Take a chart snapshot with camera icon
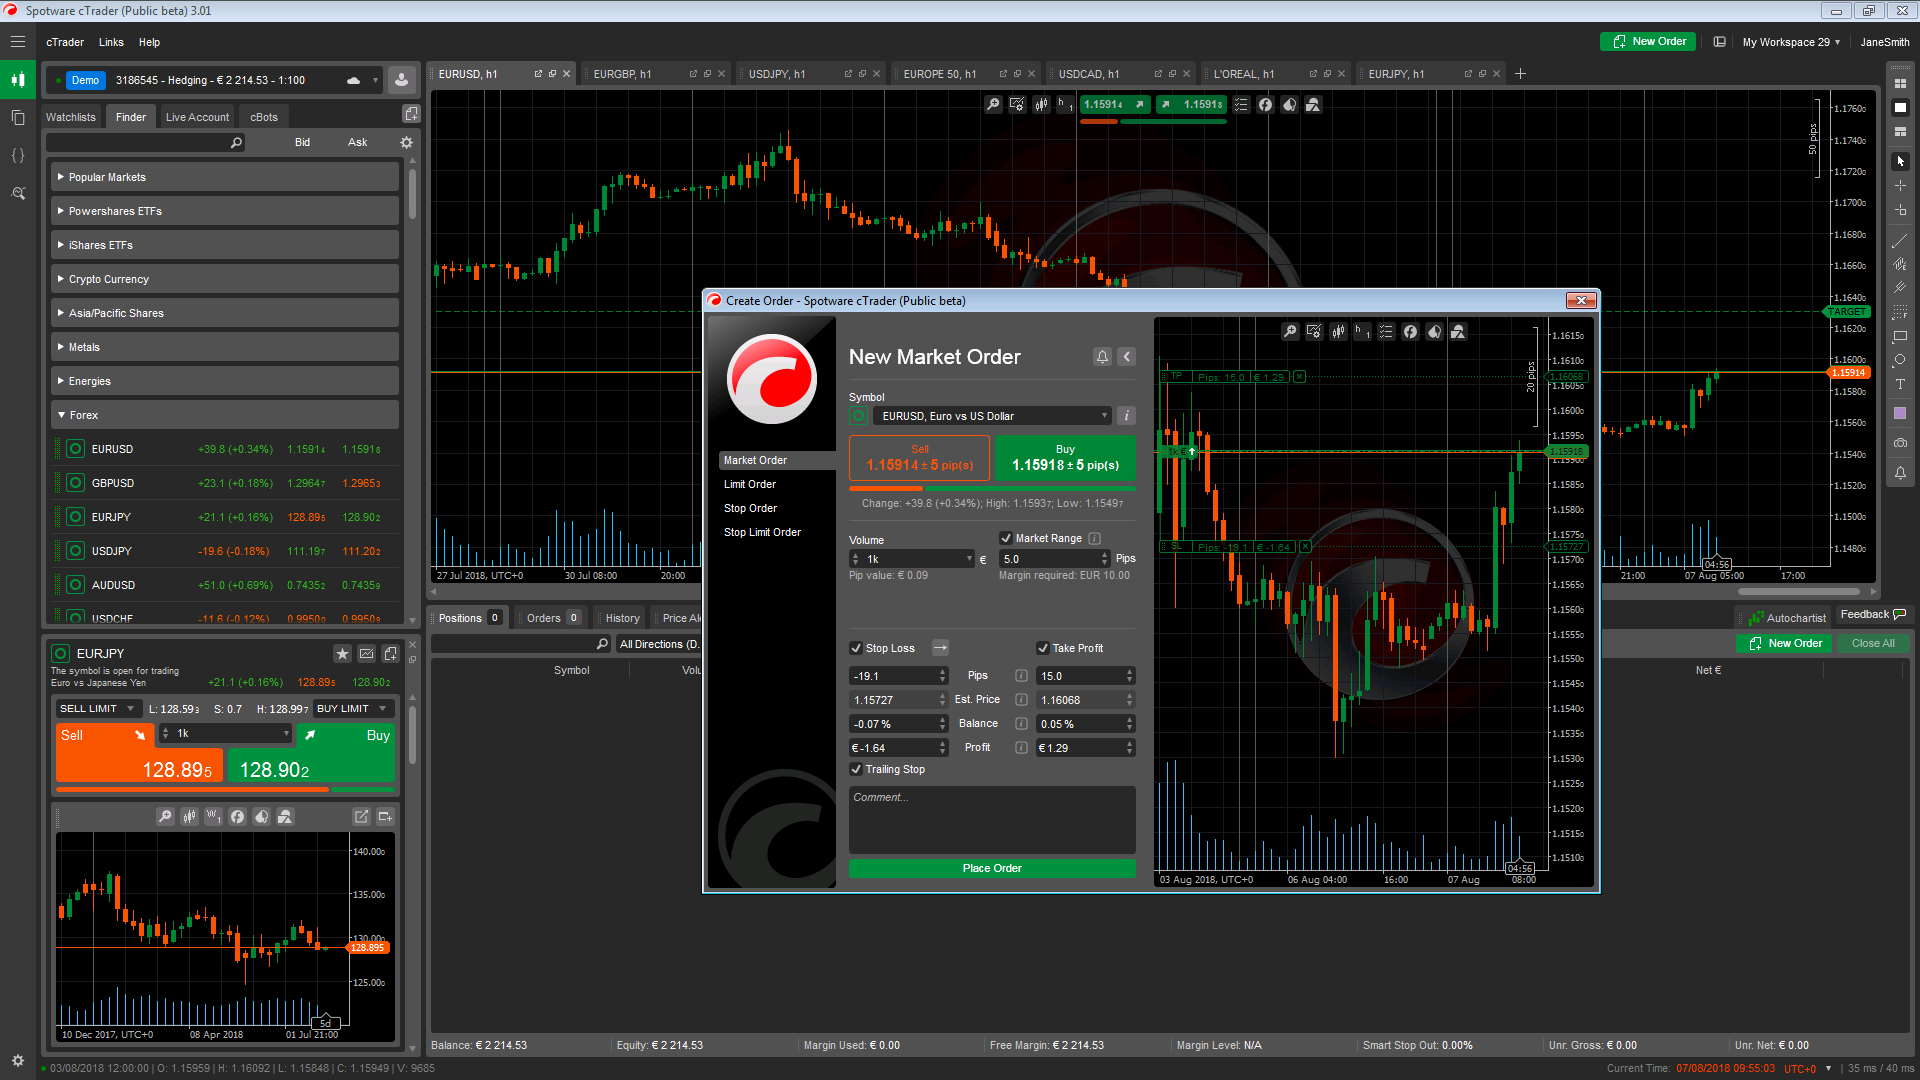1920x1080 pixels. [1900, 442]
